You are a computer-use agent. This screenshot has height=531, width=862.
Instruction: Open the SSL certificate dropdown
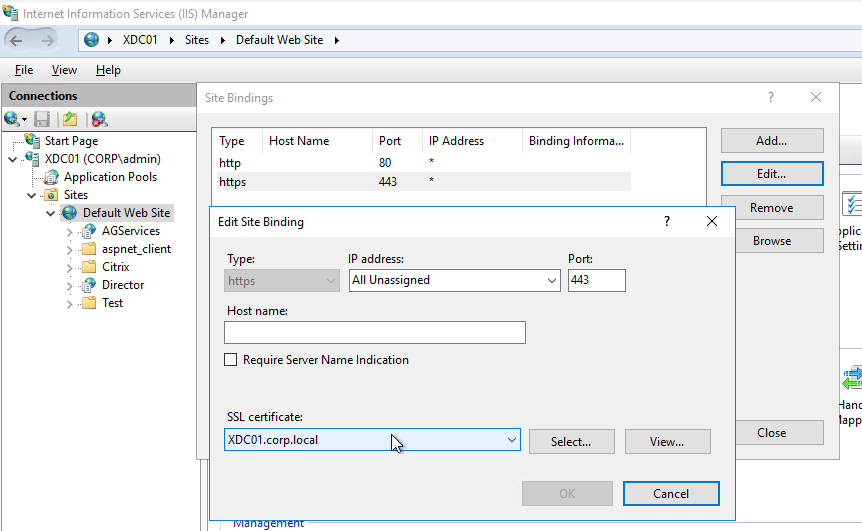point(512,440)
